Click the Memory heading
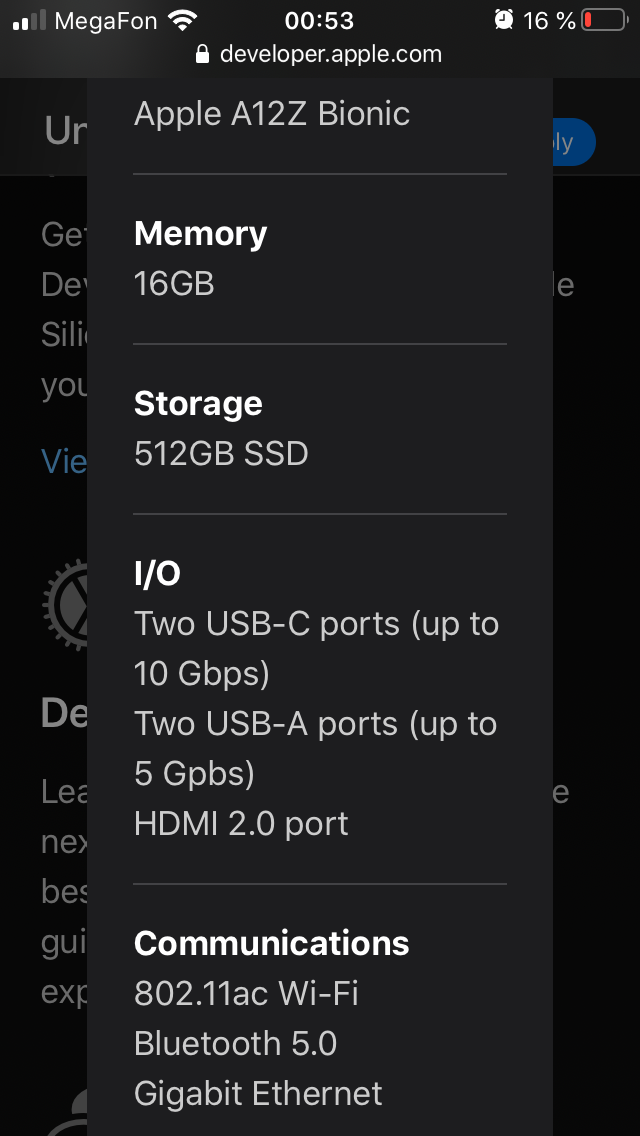Viewport: 640px width, 1136px height. pyautogui.click(x=200, y=233)
